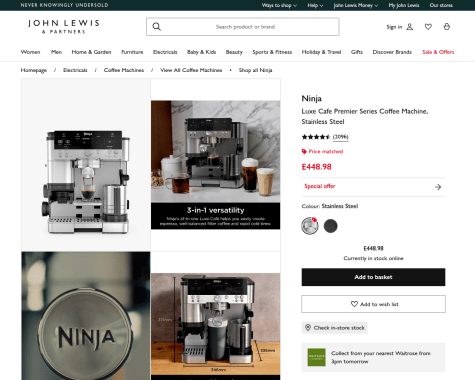Click the Collect from nearest Waitrose banner
The image size is (475, 380).
(x=373, y=357)
